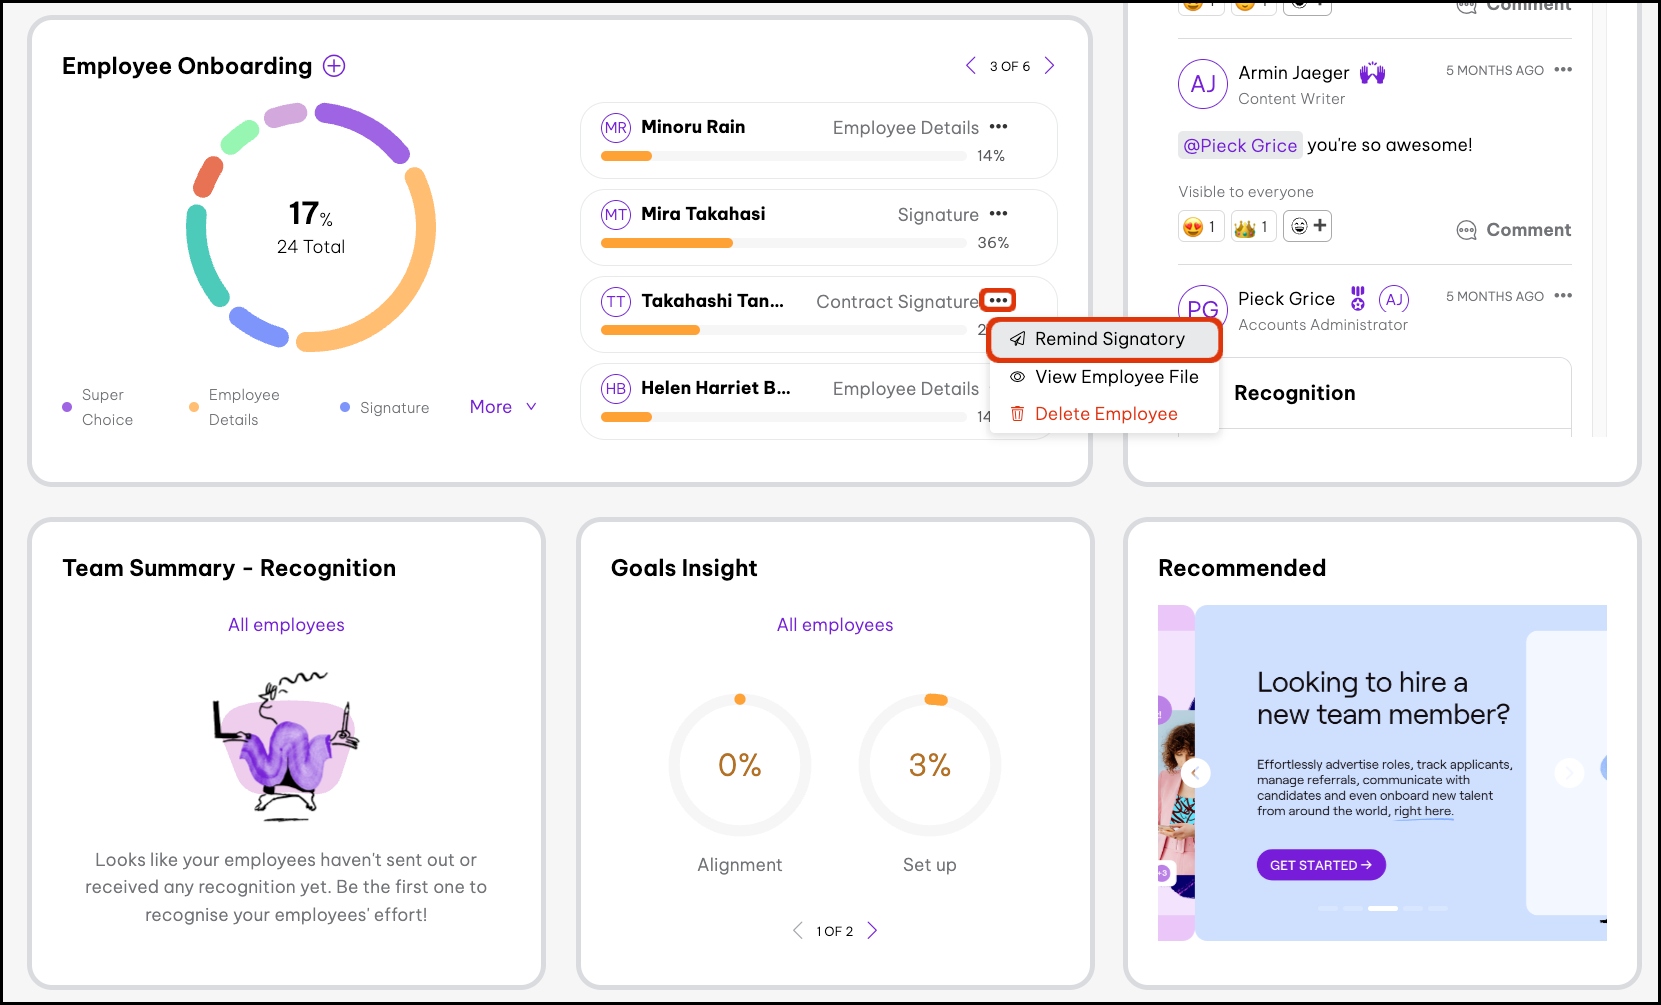Go to next onboarding page

pos(1049,66)
